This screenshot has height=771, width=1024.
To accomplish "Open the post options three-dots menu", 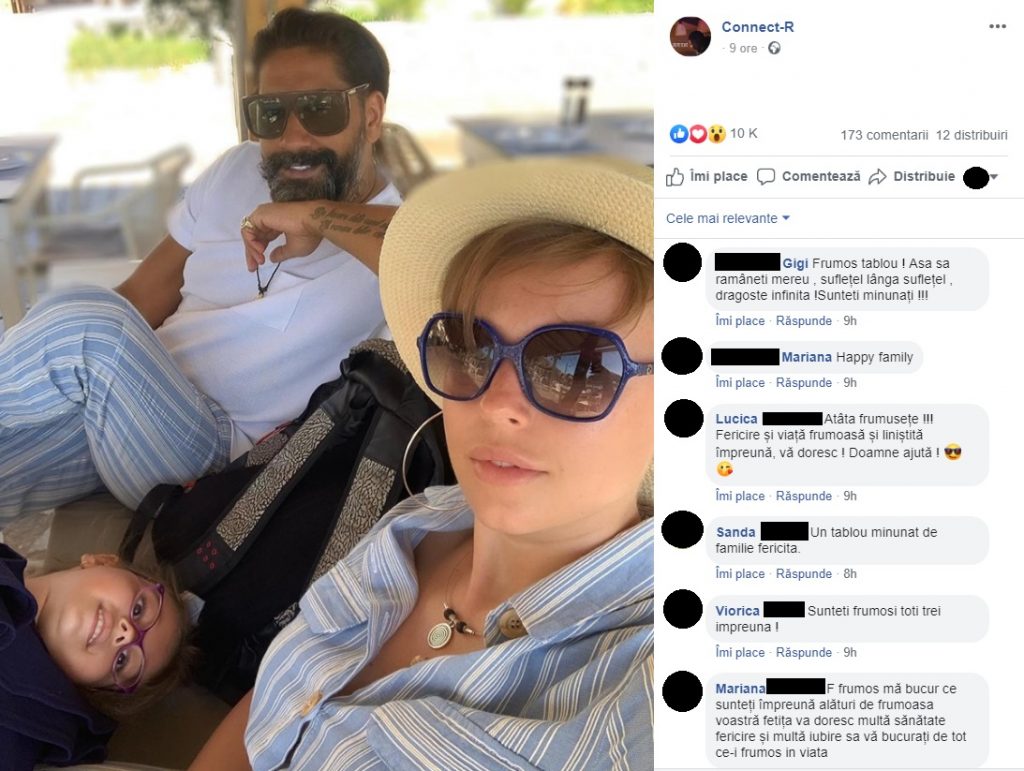I will click(x=997, y=27).
